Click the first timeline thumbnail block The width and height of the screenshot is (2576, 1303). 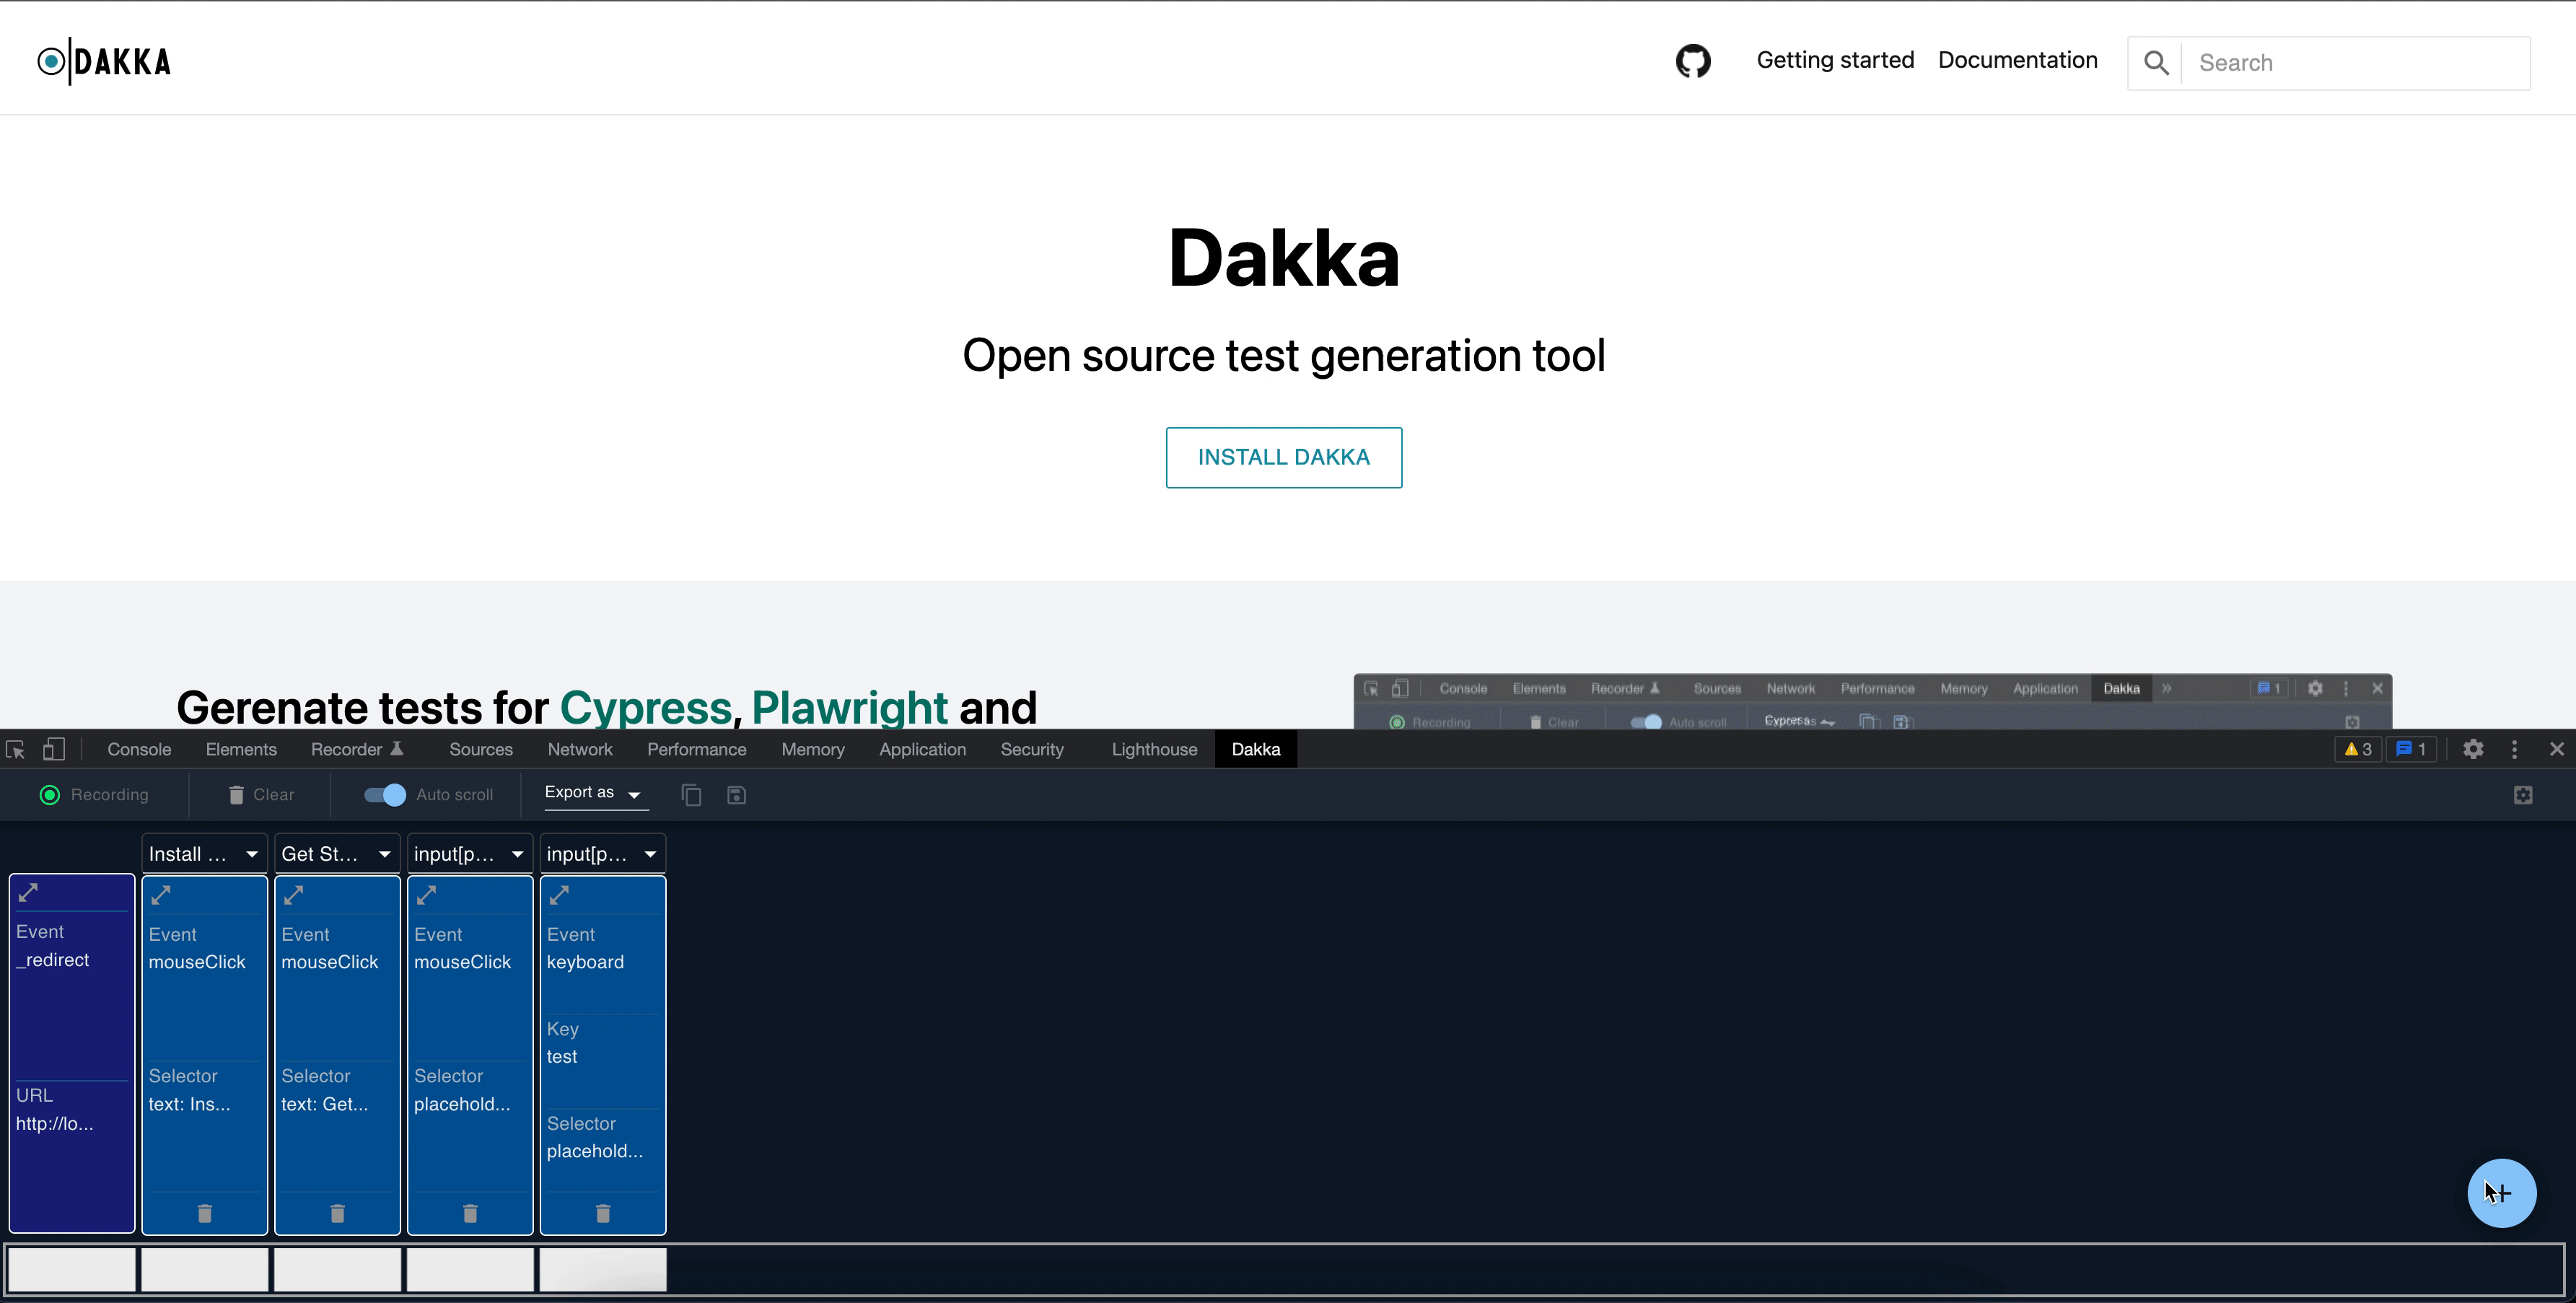(72, 1270)
